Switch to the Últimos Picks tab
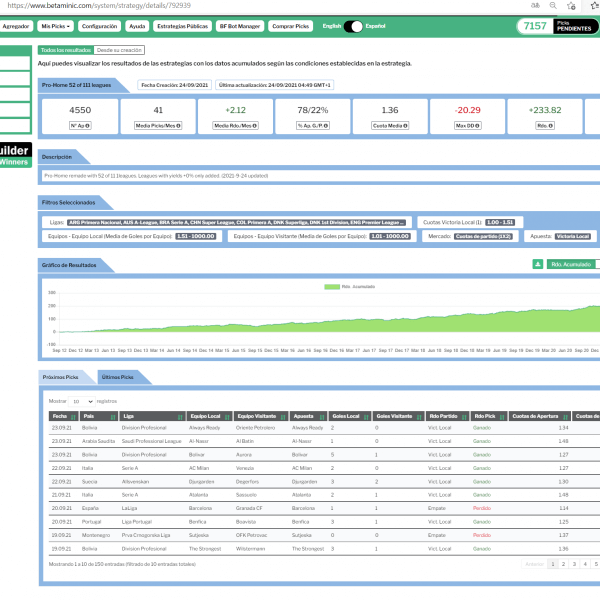This screenshot has width=600, height=600. [x=117, y=377]
